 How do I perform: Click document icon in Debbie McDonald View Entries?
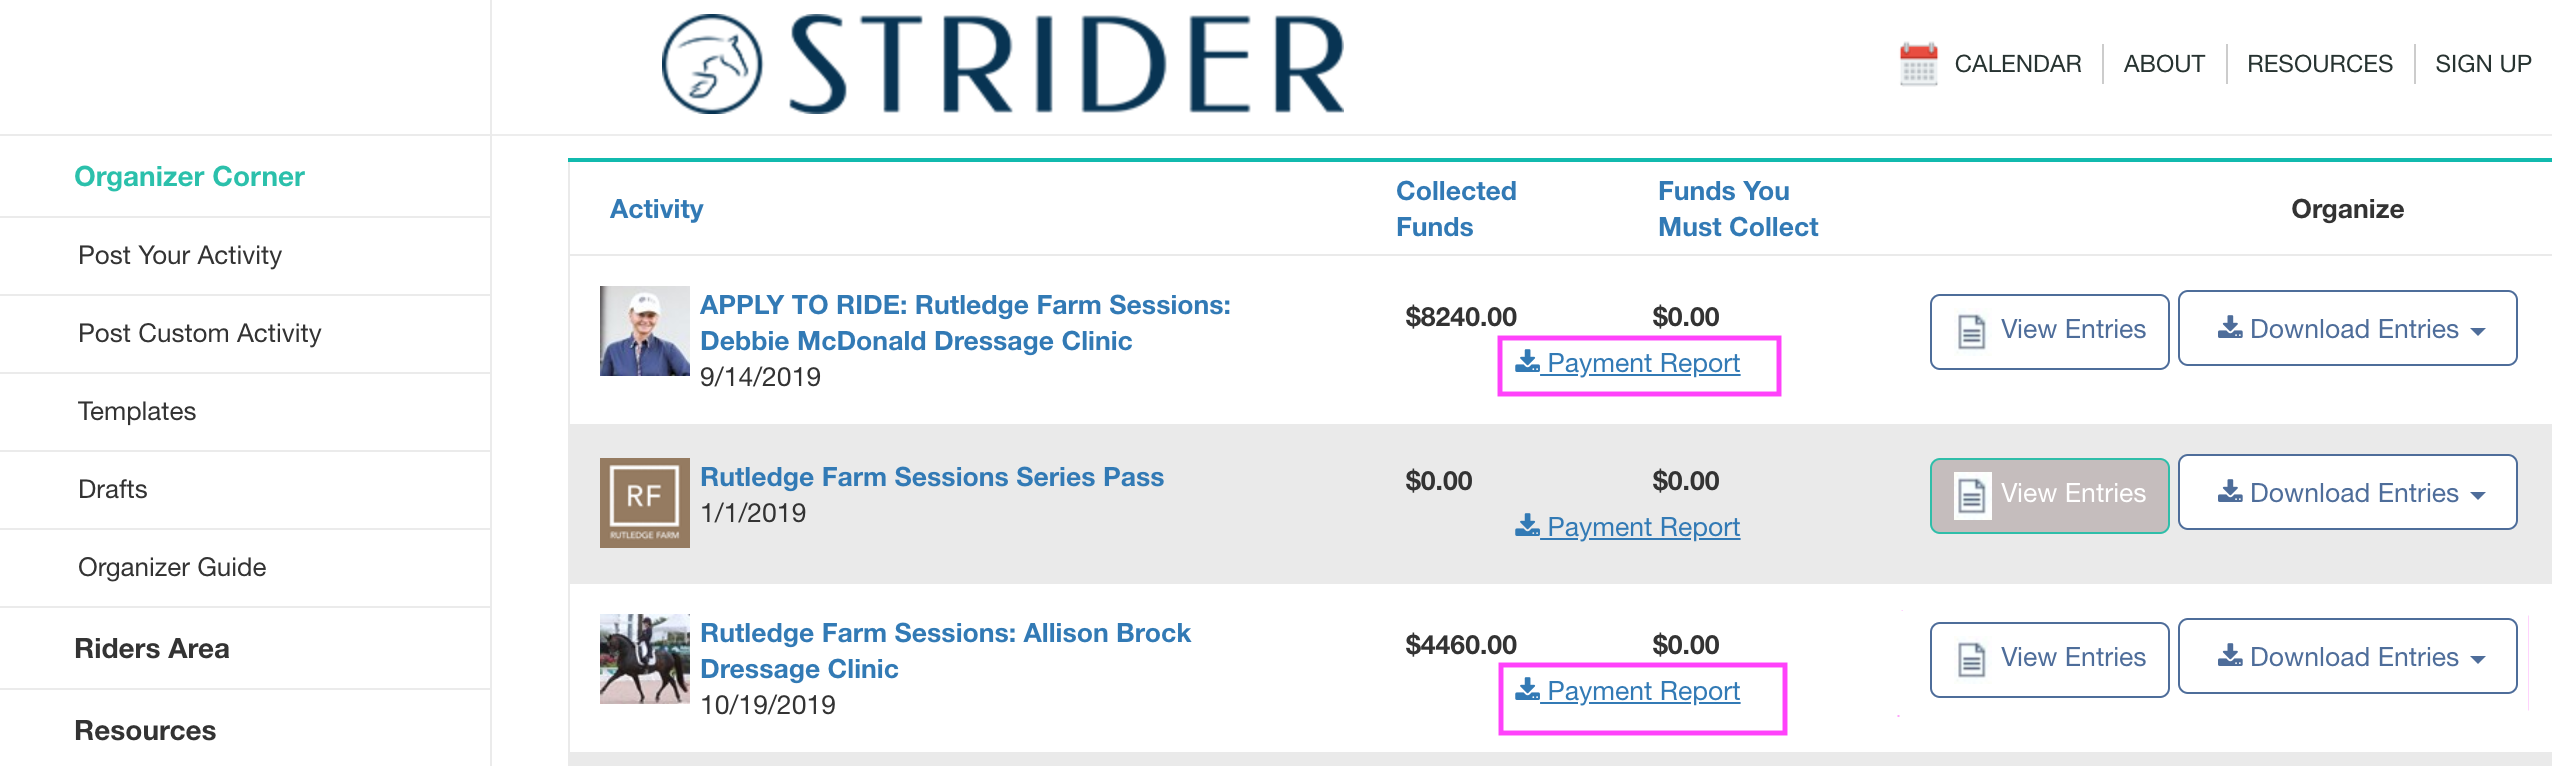coord(1971,331)
